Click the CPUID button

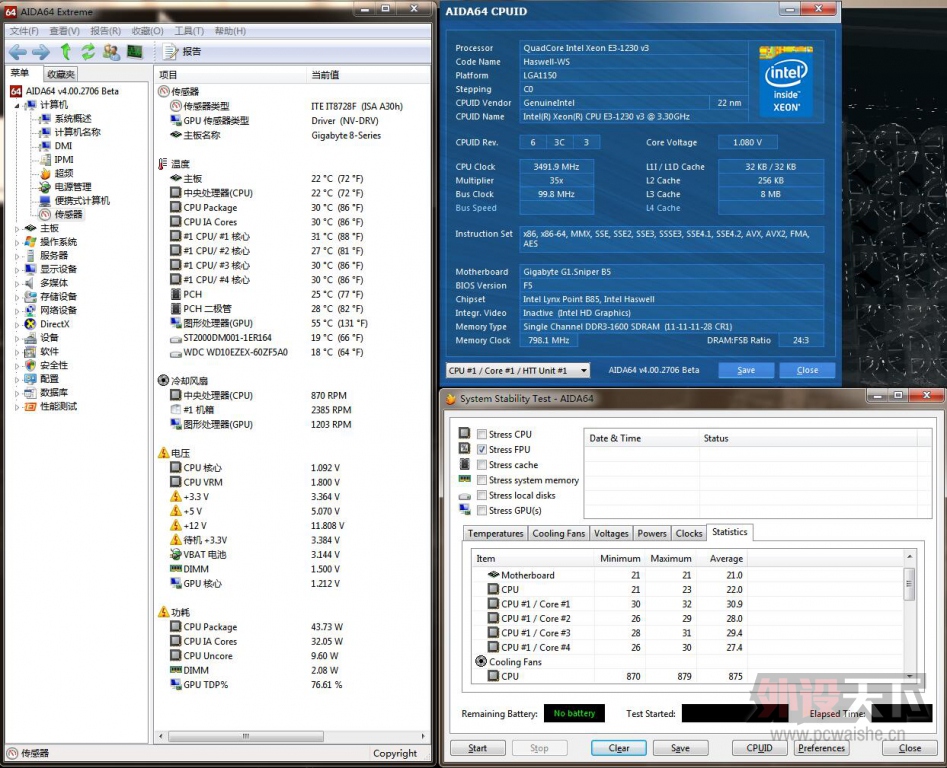point(759,747)
